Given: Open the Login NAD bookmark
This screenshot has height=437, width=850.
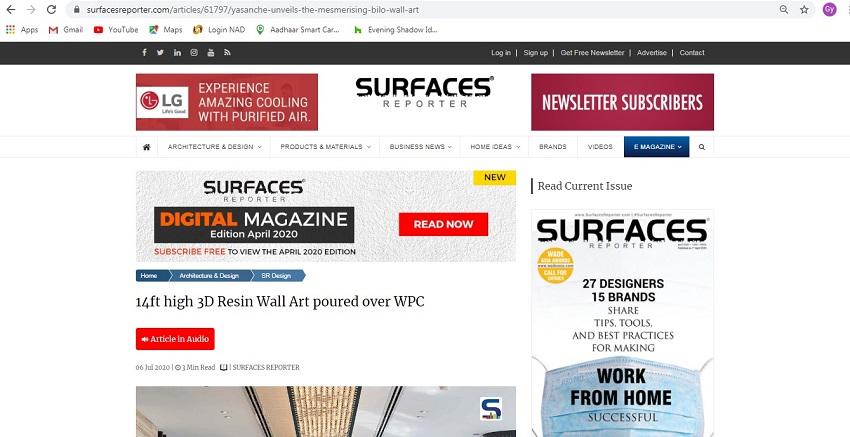Looking at the screenshot, I should (219, 30).
